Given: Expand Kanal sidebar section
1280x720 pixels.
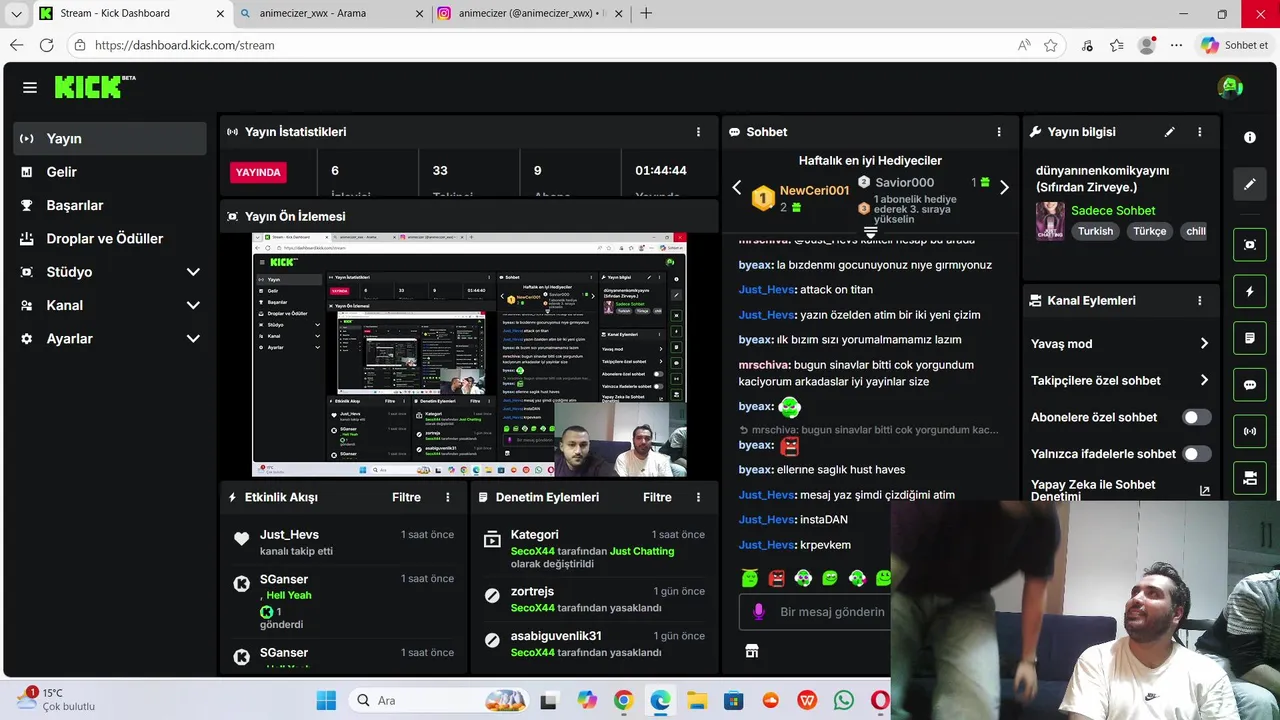Looking at the screenshot, I should (193, 305).
